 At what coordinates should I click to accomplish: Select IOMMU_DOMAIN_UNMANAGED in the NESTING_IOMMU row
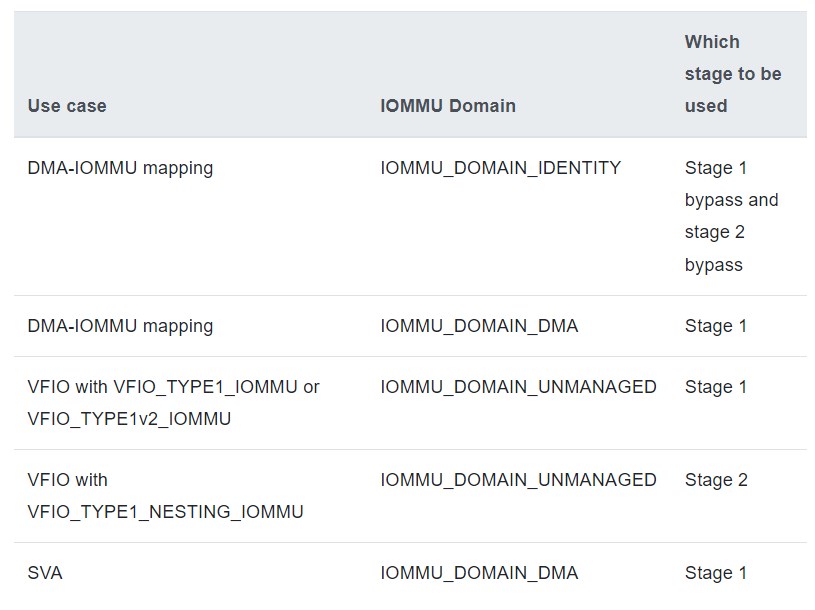click(518, 480)
